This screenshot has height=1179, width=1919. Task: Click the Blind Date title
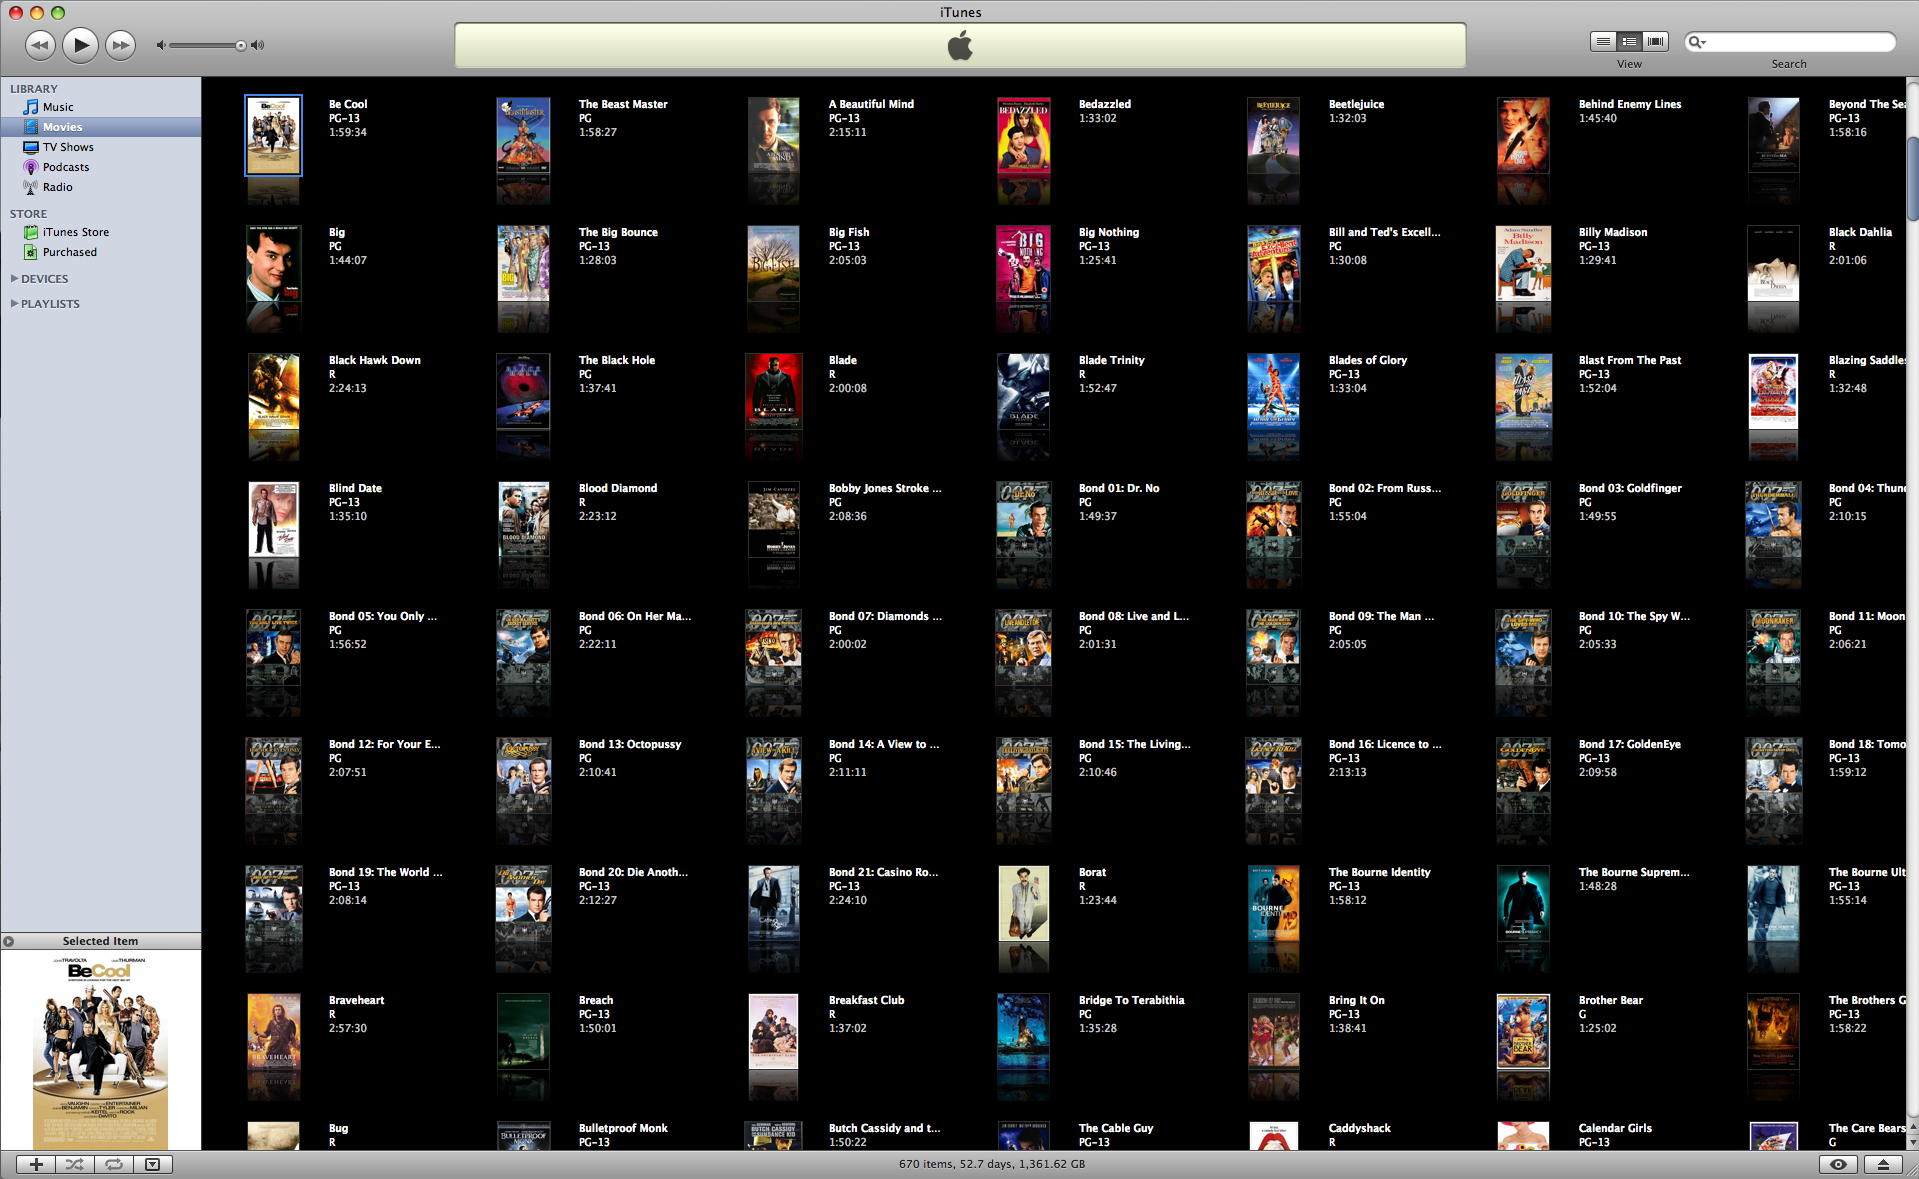[x=355, y=488]
